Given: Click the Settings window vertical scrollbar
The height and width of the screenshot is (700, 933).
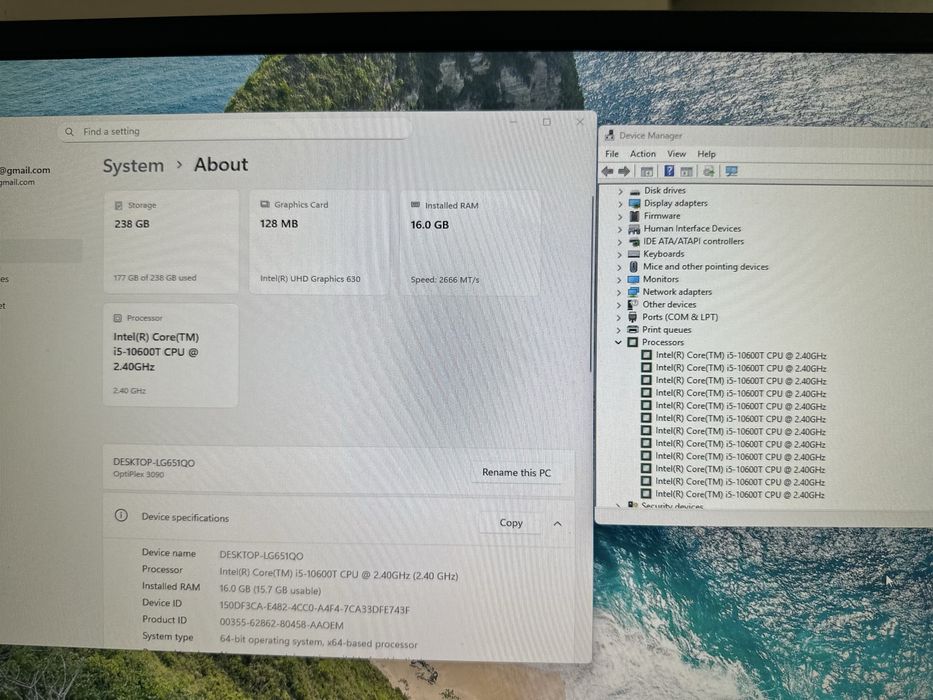Looking at the screenshot, I should pos(591,285).
